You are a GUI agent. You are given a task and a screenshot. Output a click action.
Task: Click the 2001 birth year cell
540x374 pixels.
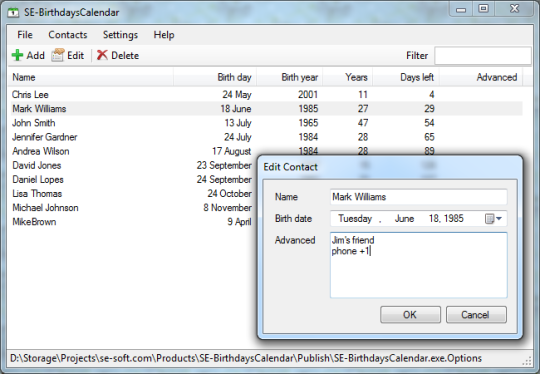(308, 94)
